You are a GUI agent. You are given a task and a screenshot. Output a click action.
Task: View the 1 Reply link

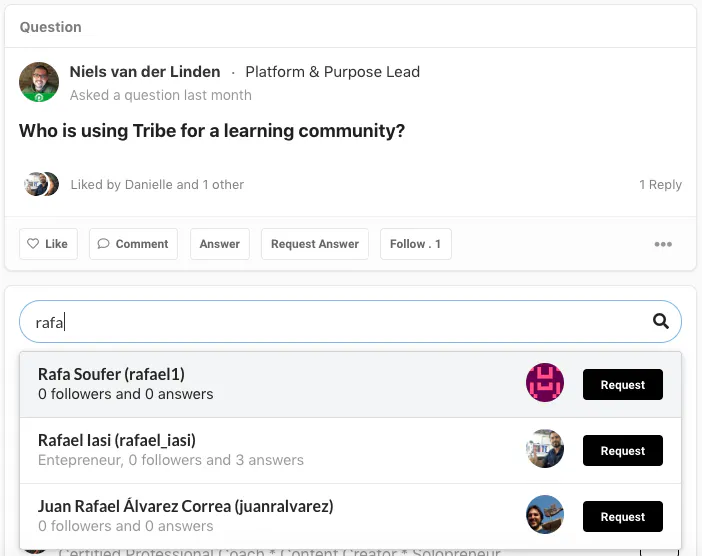(660, 184)
